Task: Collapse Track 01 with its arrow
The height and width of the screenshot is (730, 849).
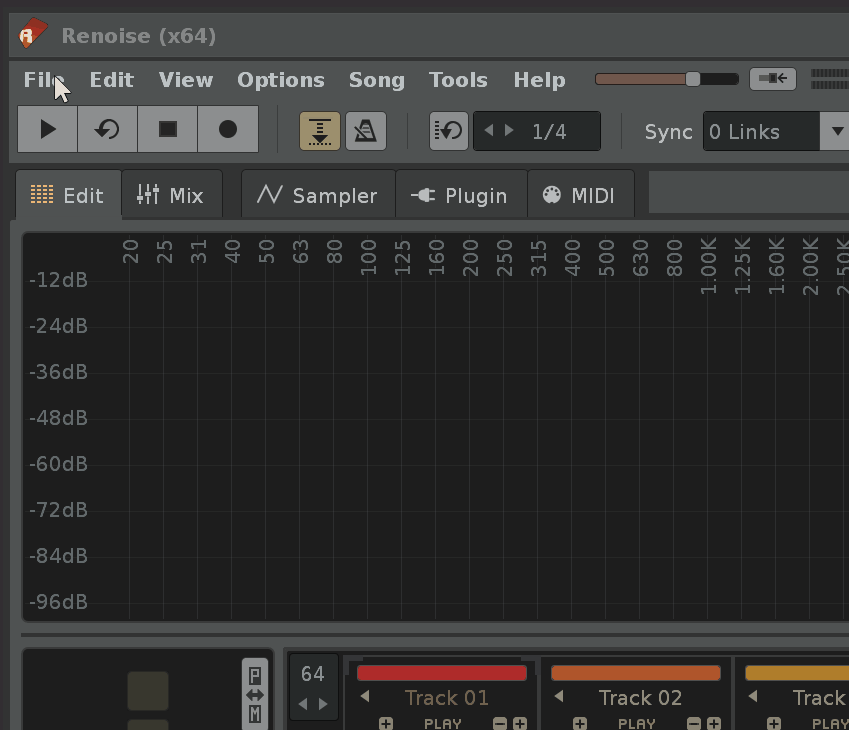Action: tap(365, 697)
